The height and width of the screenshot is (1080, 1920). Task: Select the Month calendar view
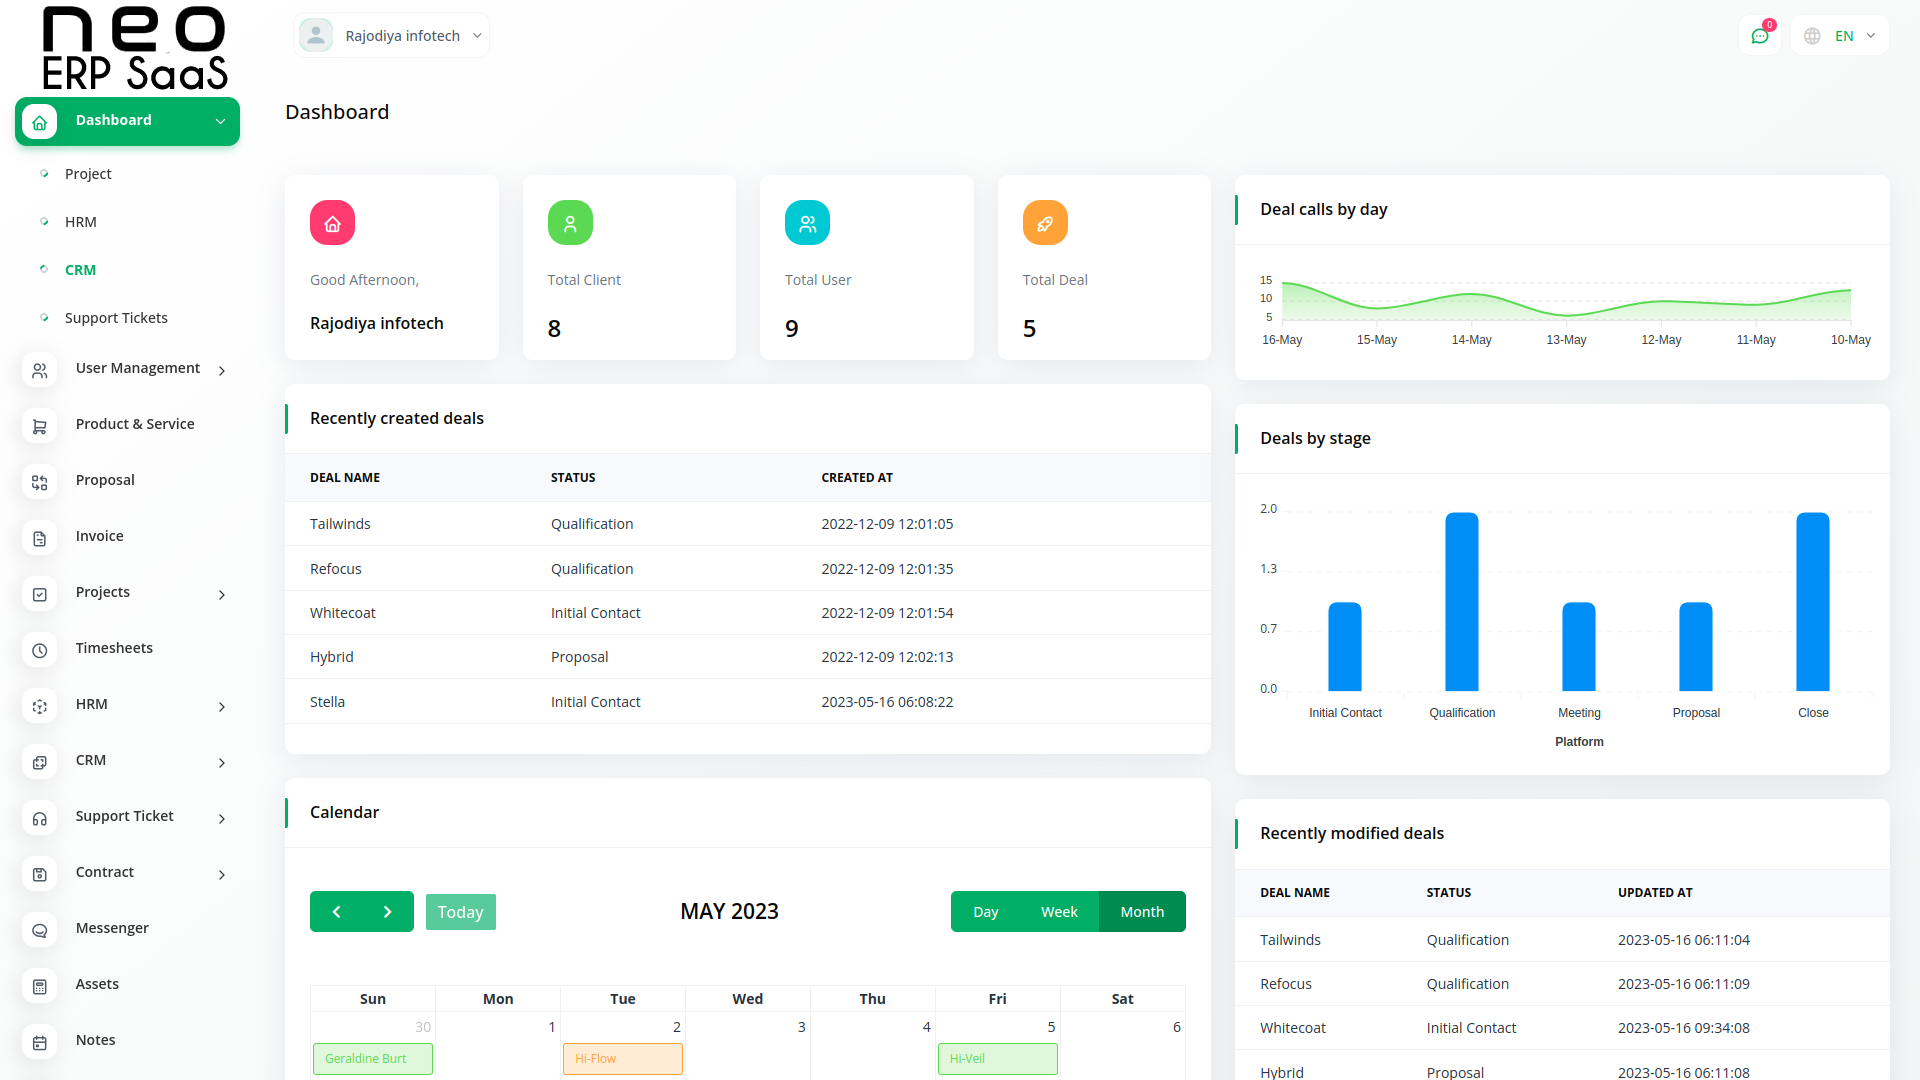pyautogui.click(x=1142, y=912)
